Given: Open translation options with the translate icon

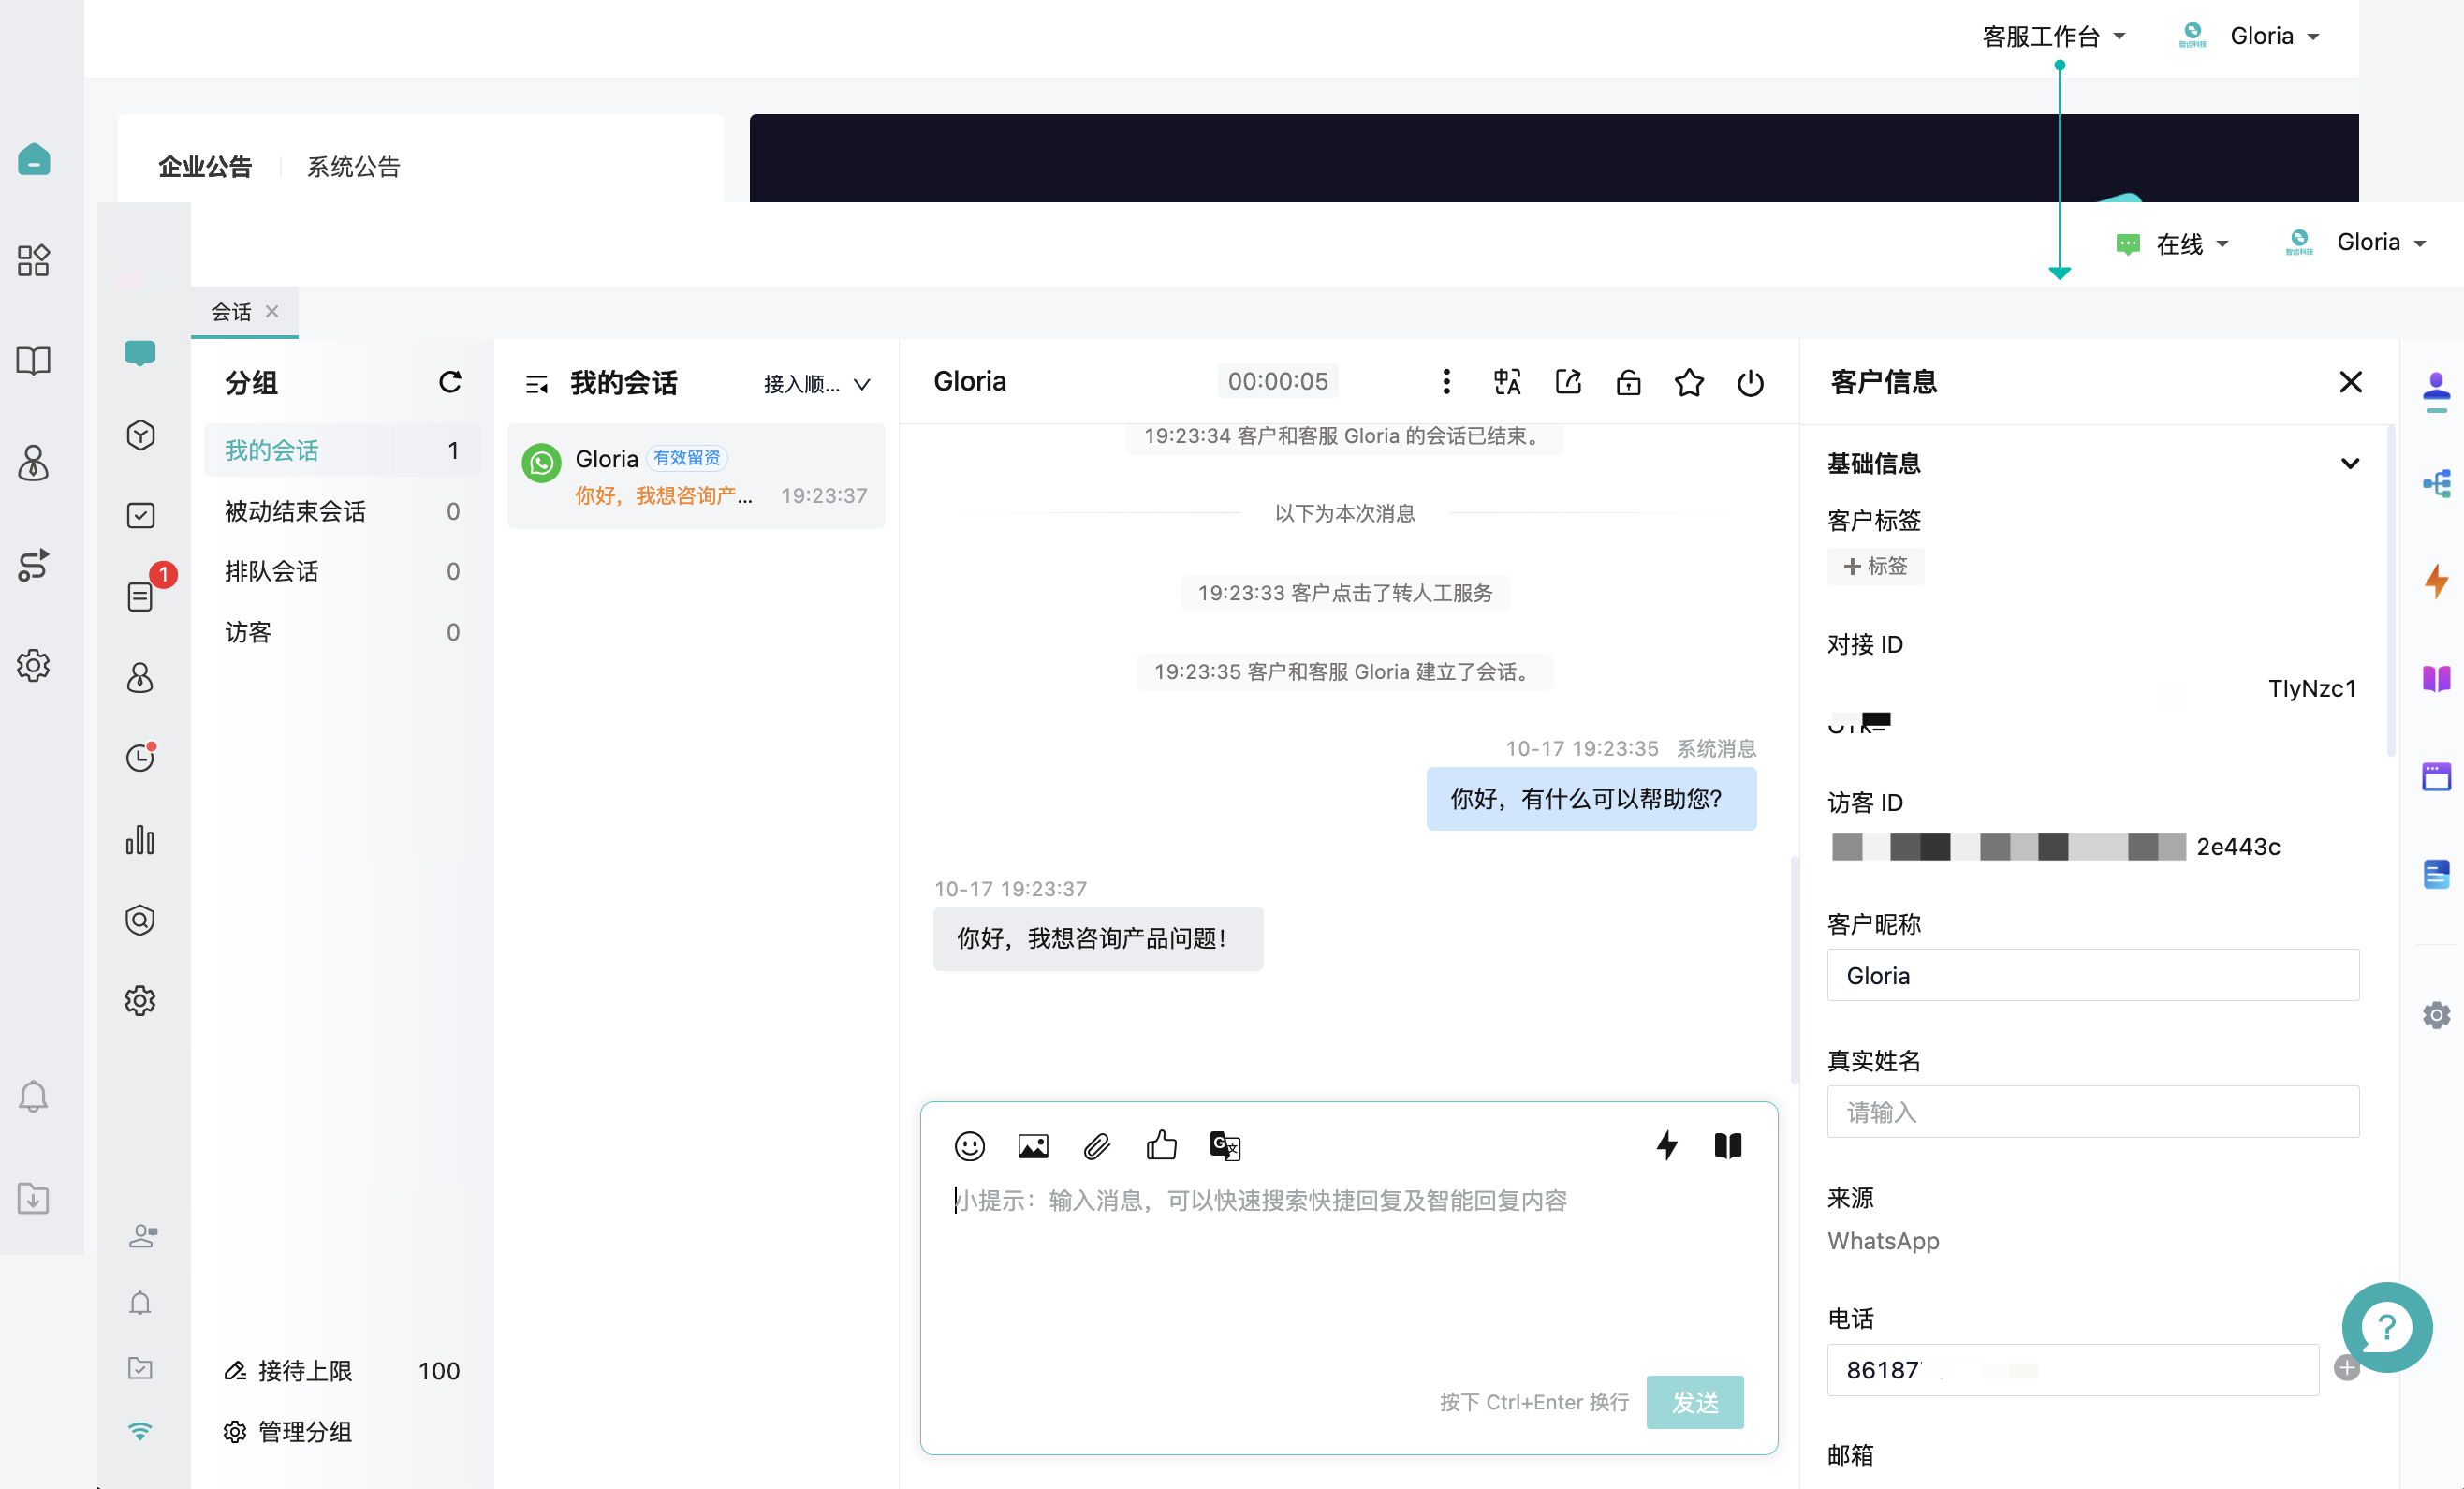Looking at the screenshot, I should (1224, 1146).
